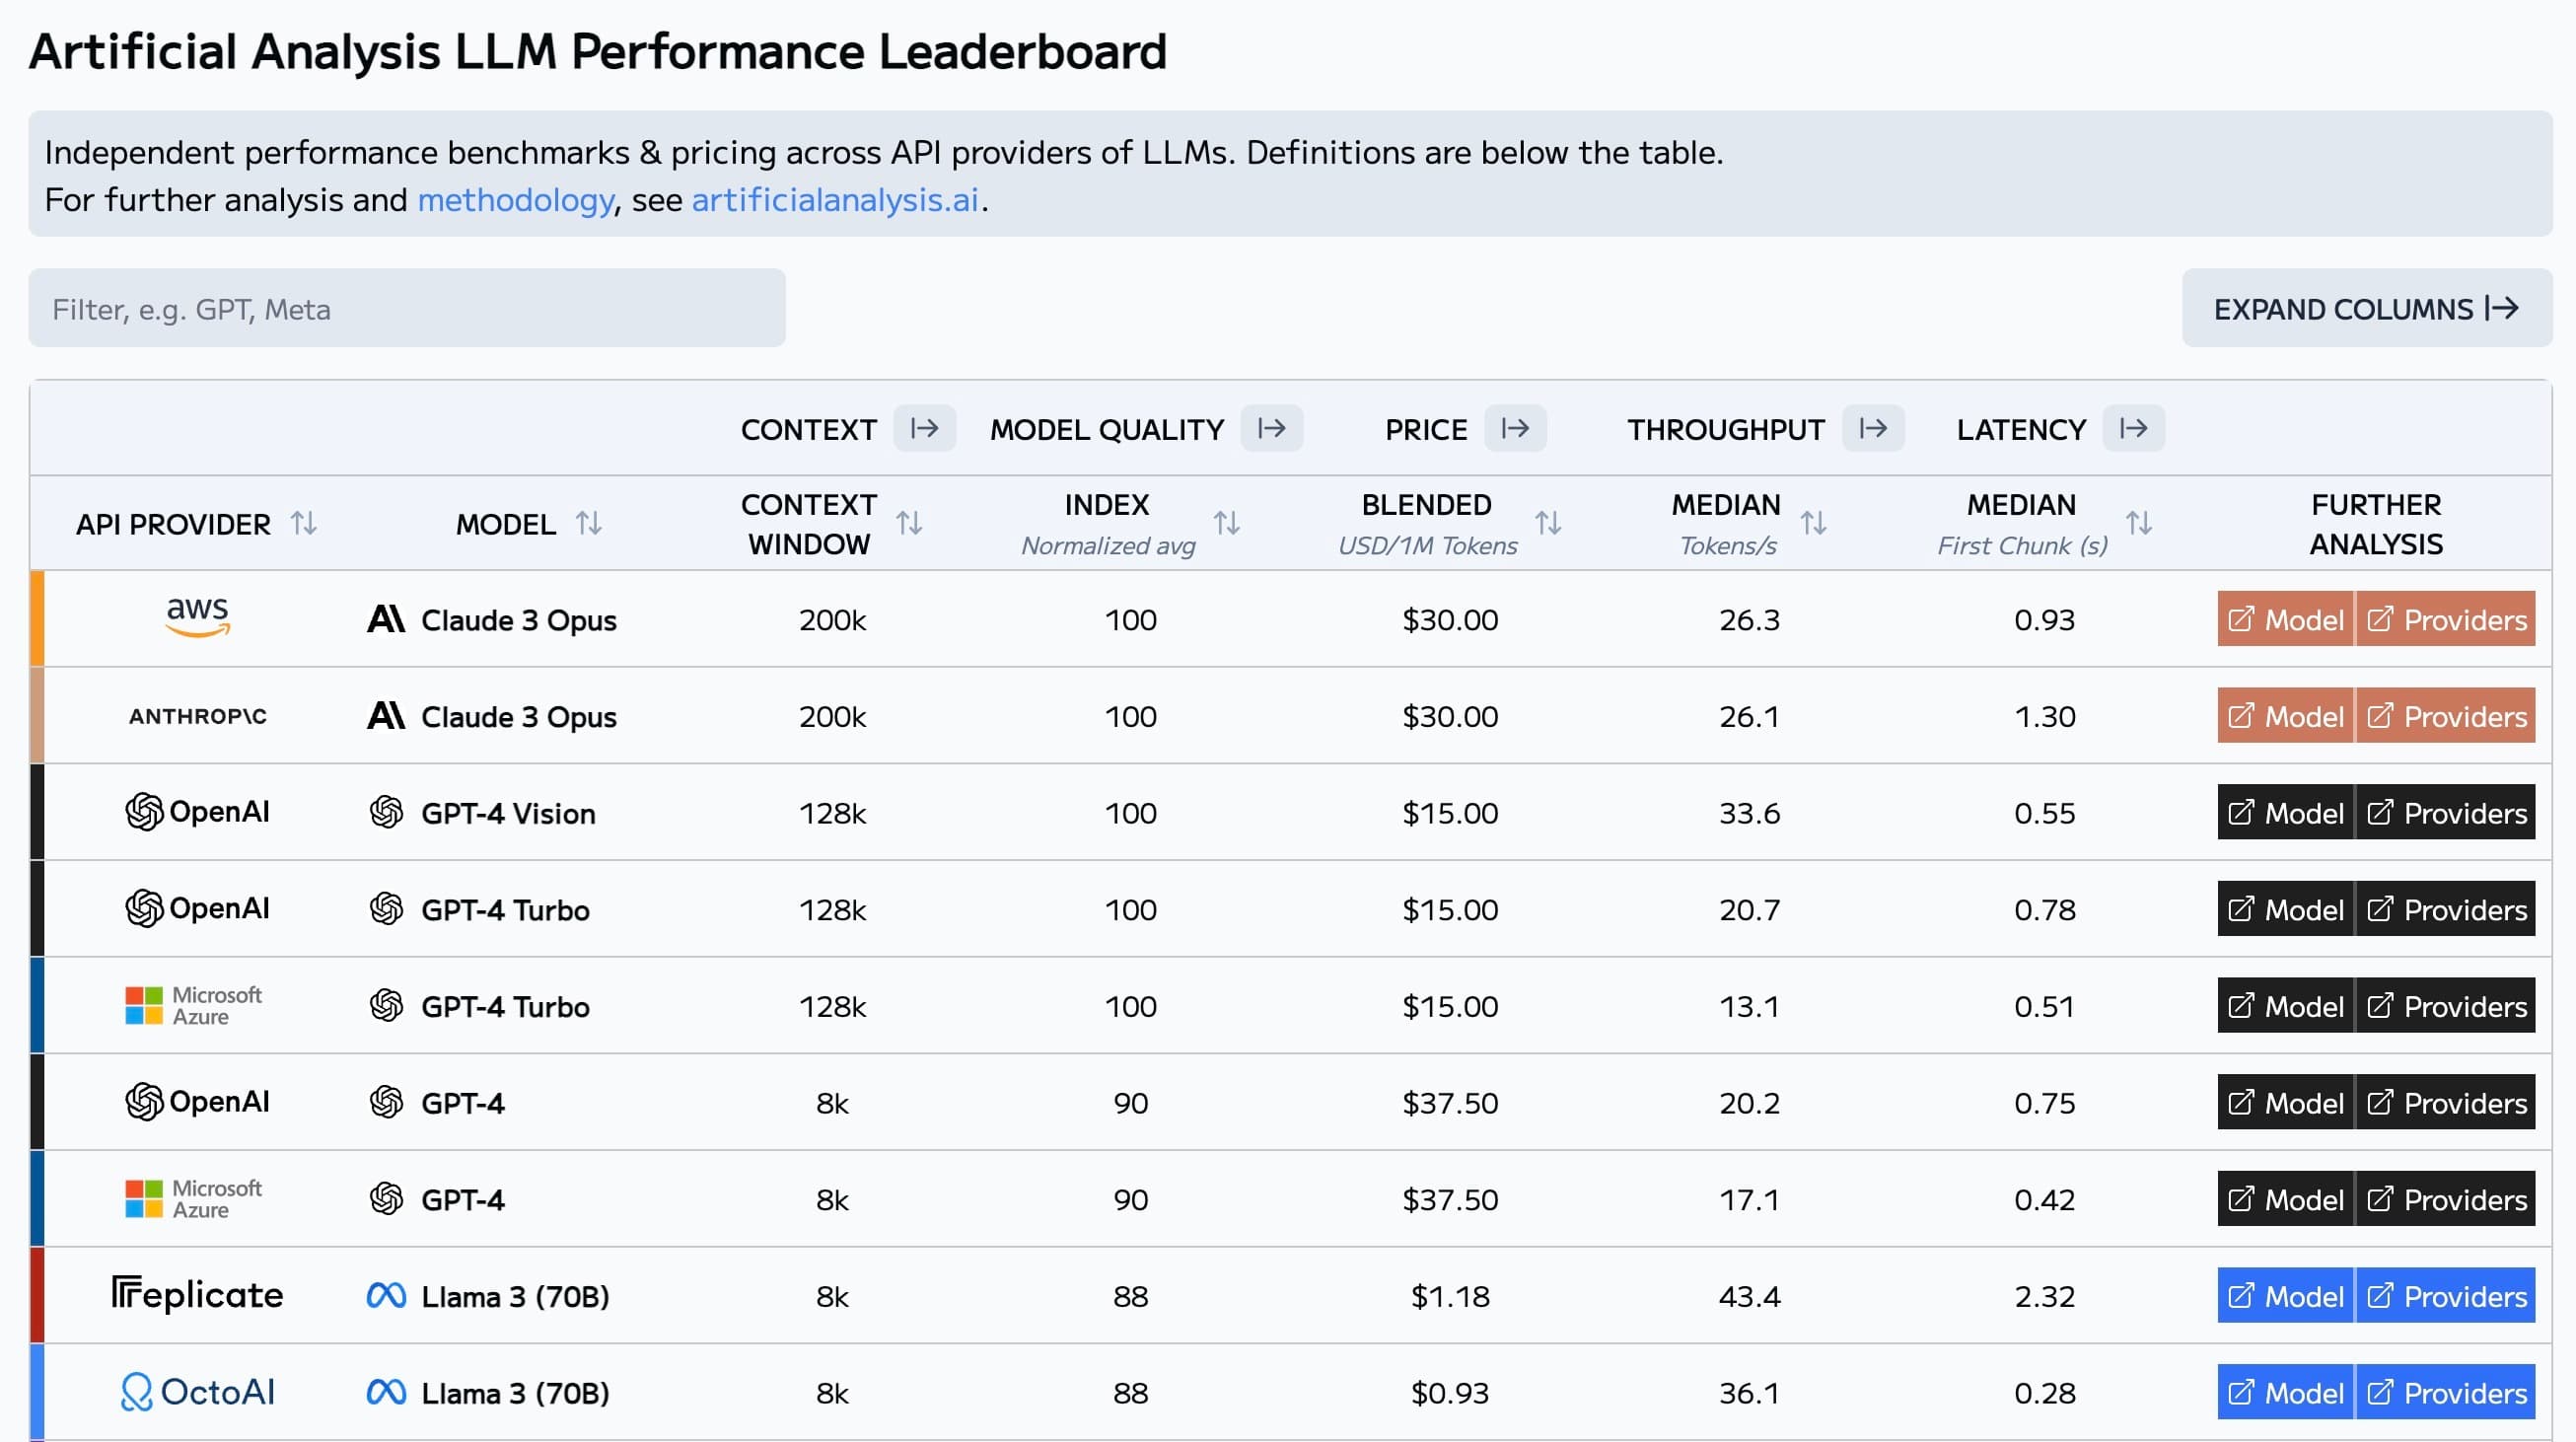Select the GPT-4 Vision model name

[508, 813]
